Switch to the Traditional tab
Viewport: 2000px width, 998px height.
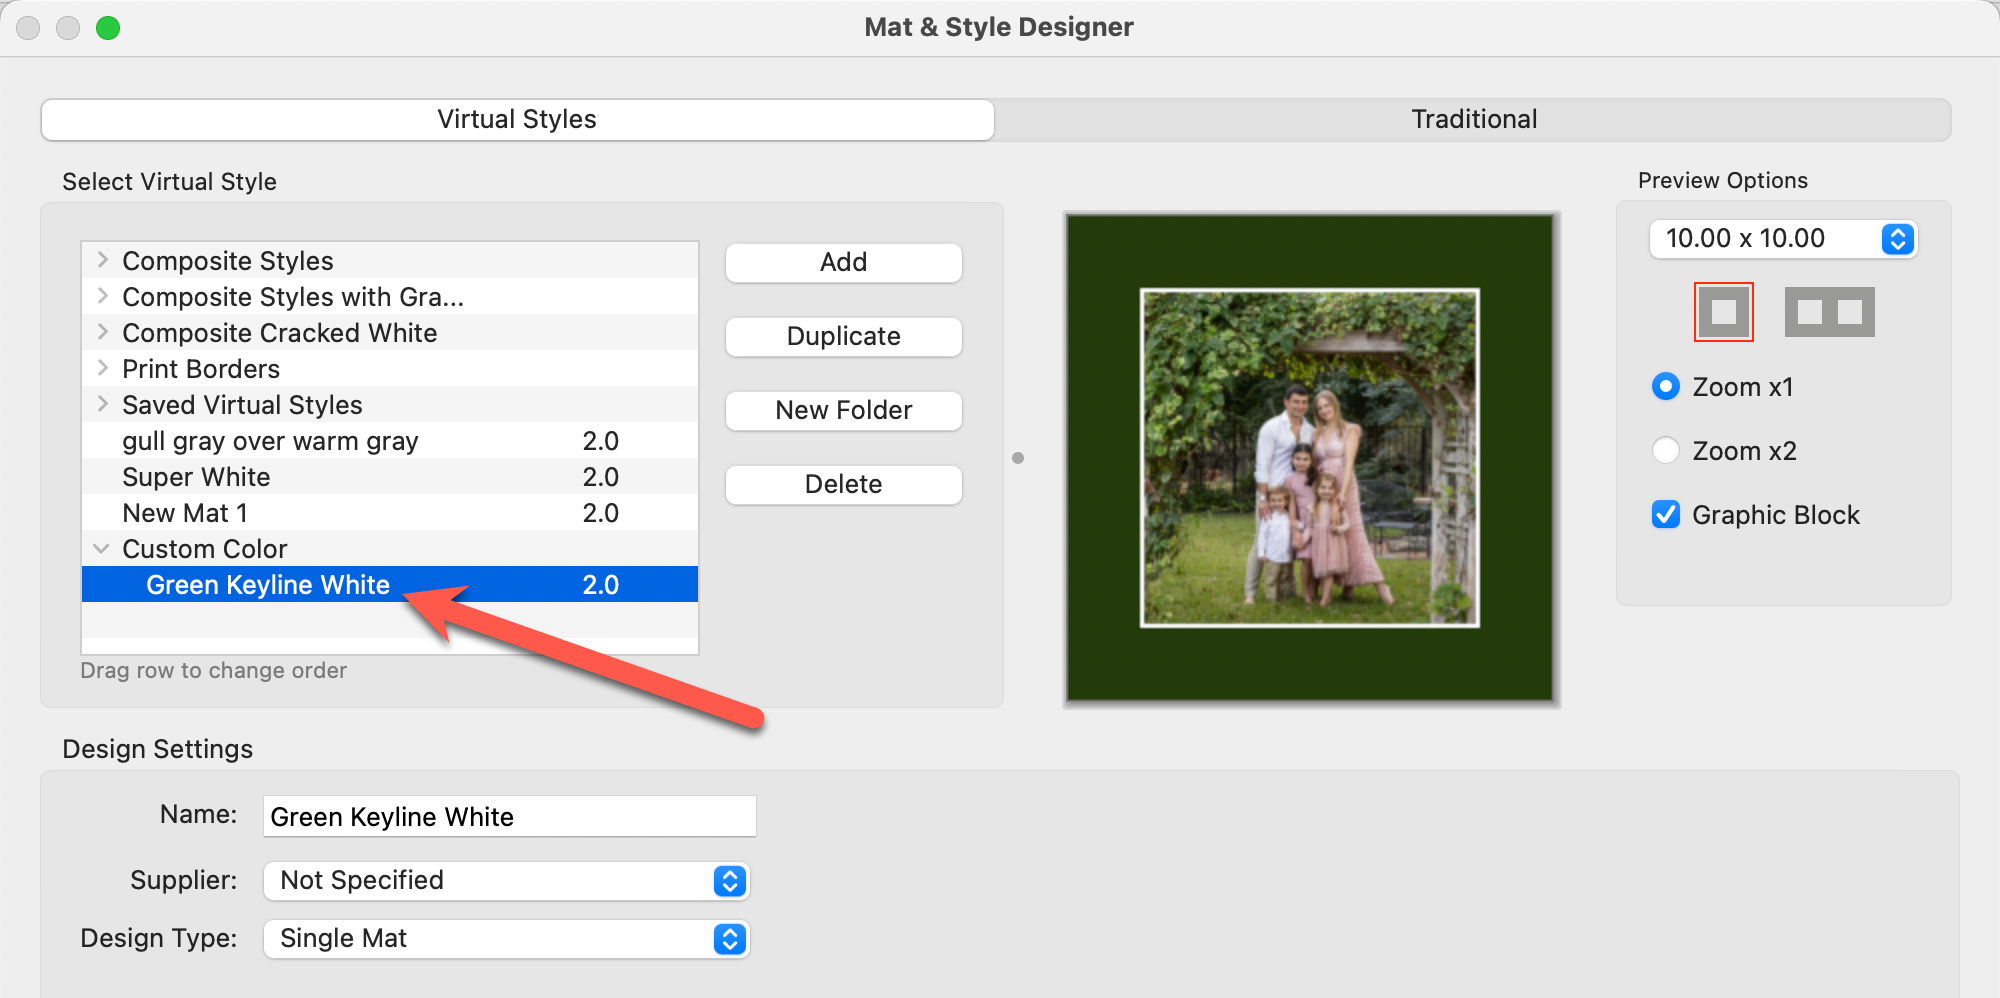1473,120
